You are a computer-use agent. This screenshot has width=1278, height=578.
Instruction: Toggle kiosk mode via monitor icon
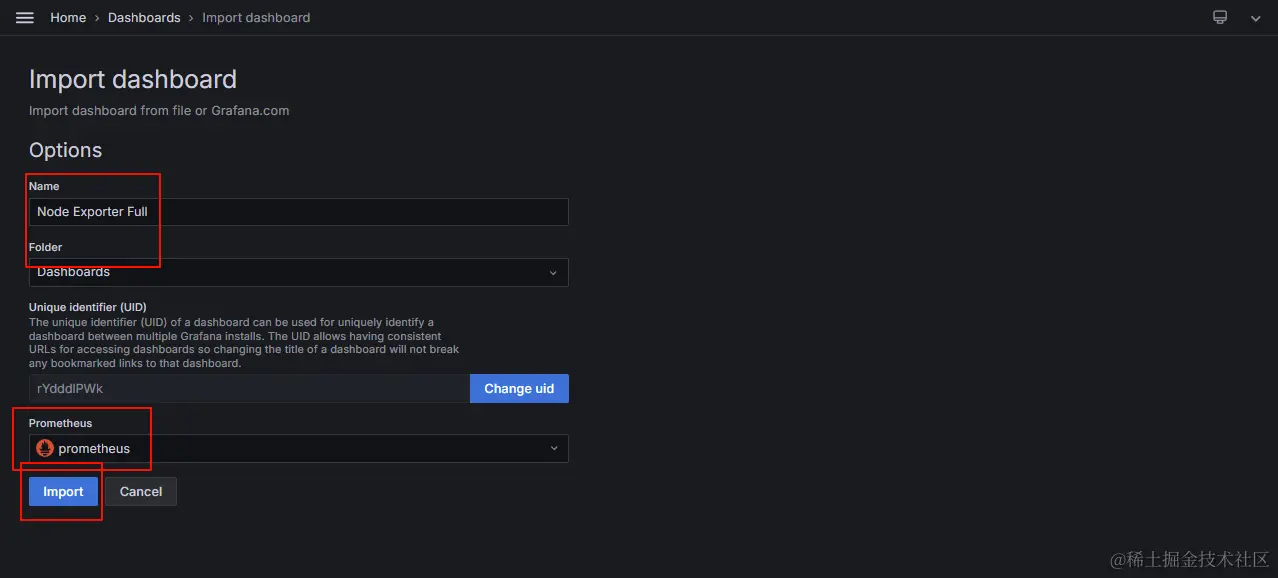coord(1220,17)
